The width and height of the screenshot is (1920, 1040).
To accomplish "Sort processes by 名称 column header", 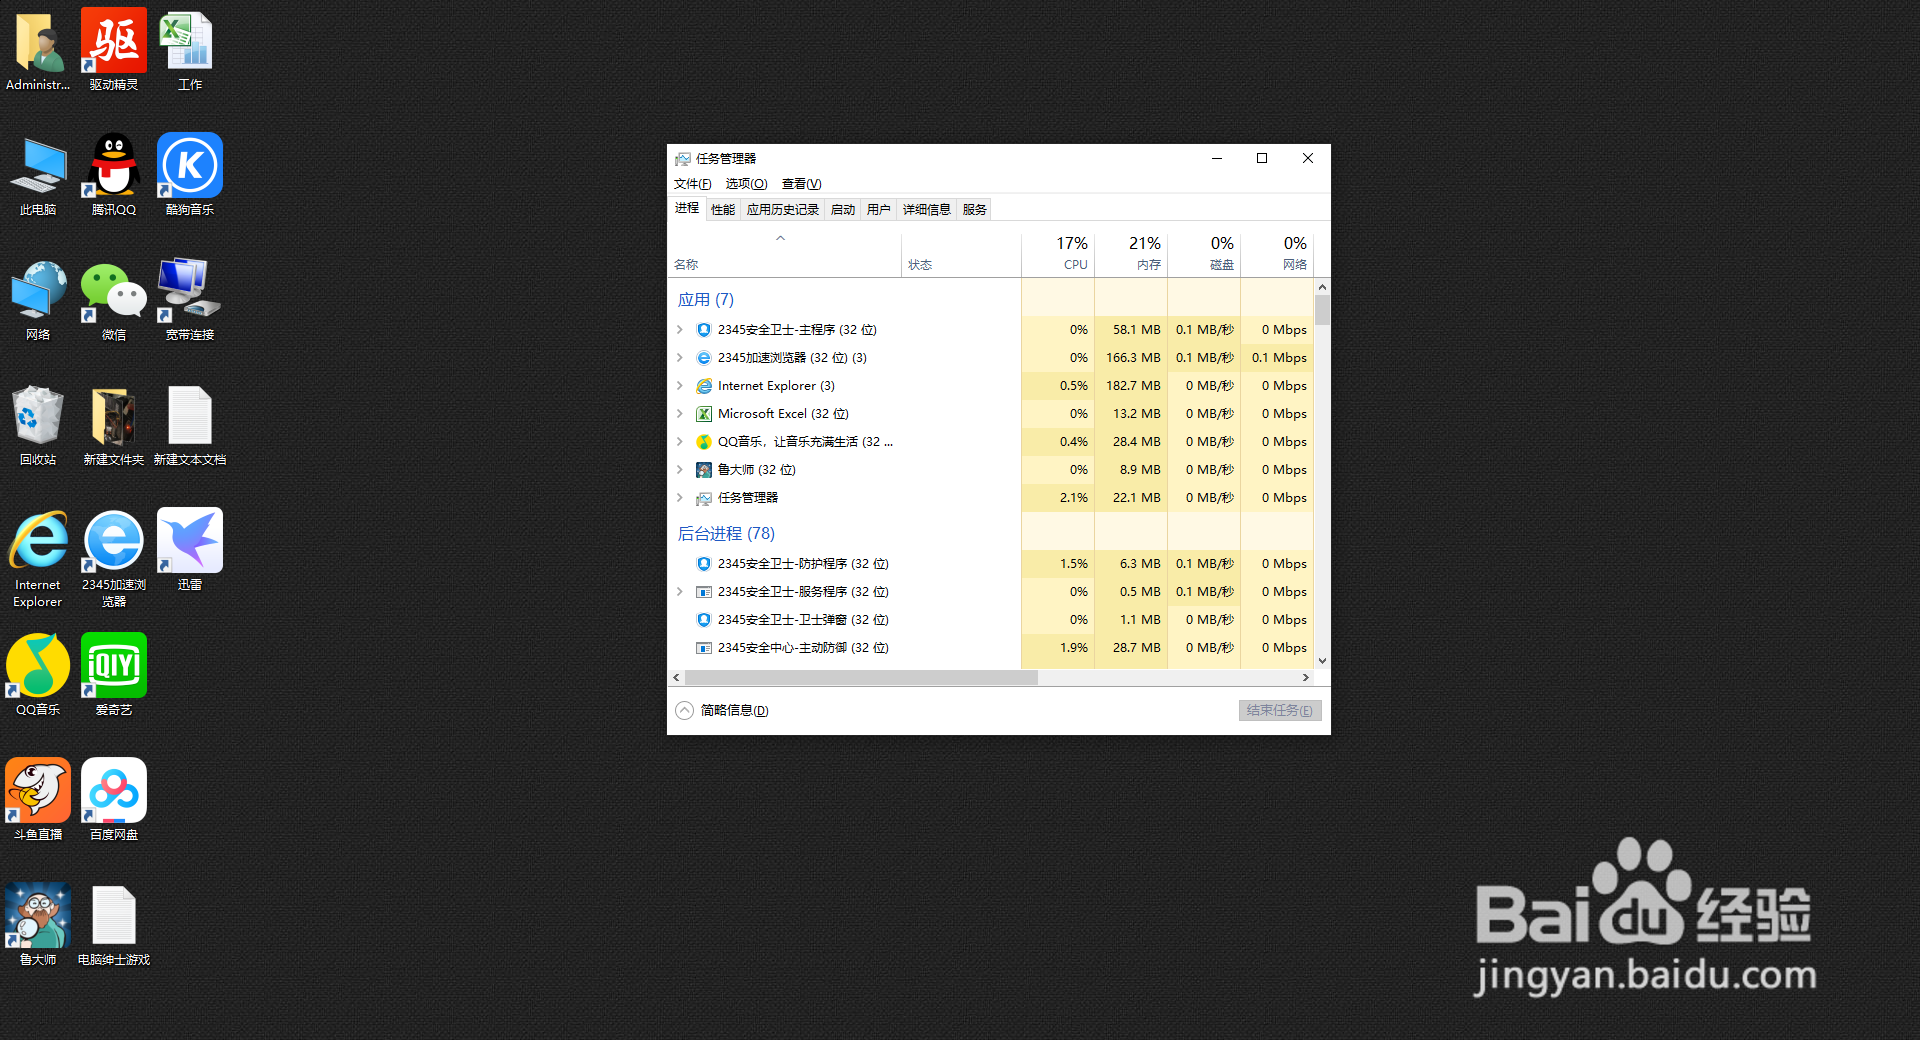I will [784, 254].
